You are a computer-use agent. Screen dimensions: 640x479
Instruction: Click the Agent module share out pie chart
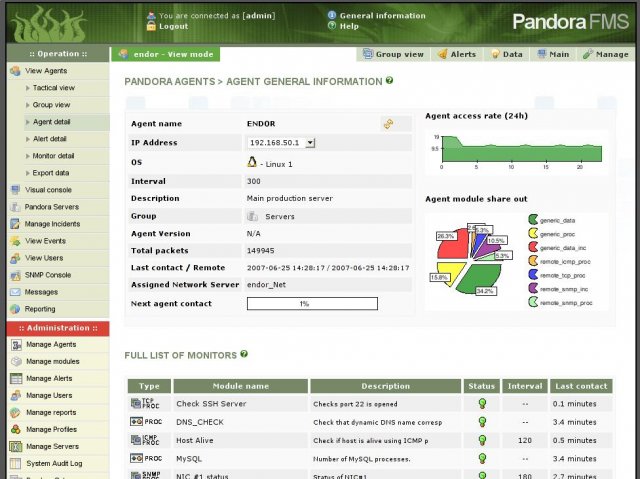469,258
